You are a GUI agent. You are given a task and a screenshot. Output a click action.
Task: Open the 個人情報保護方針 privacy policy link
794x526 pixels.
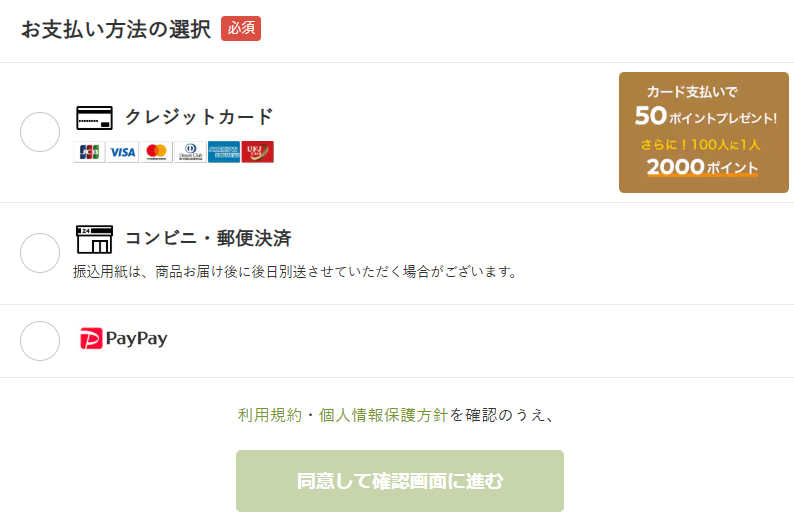pyautogui.click(x=383, y=415)
